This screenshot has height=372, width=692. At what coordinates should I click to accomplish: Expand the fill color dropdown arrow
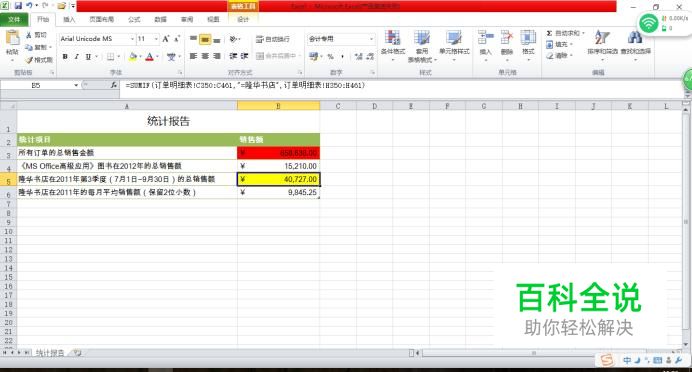tap(140, 56)
